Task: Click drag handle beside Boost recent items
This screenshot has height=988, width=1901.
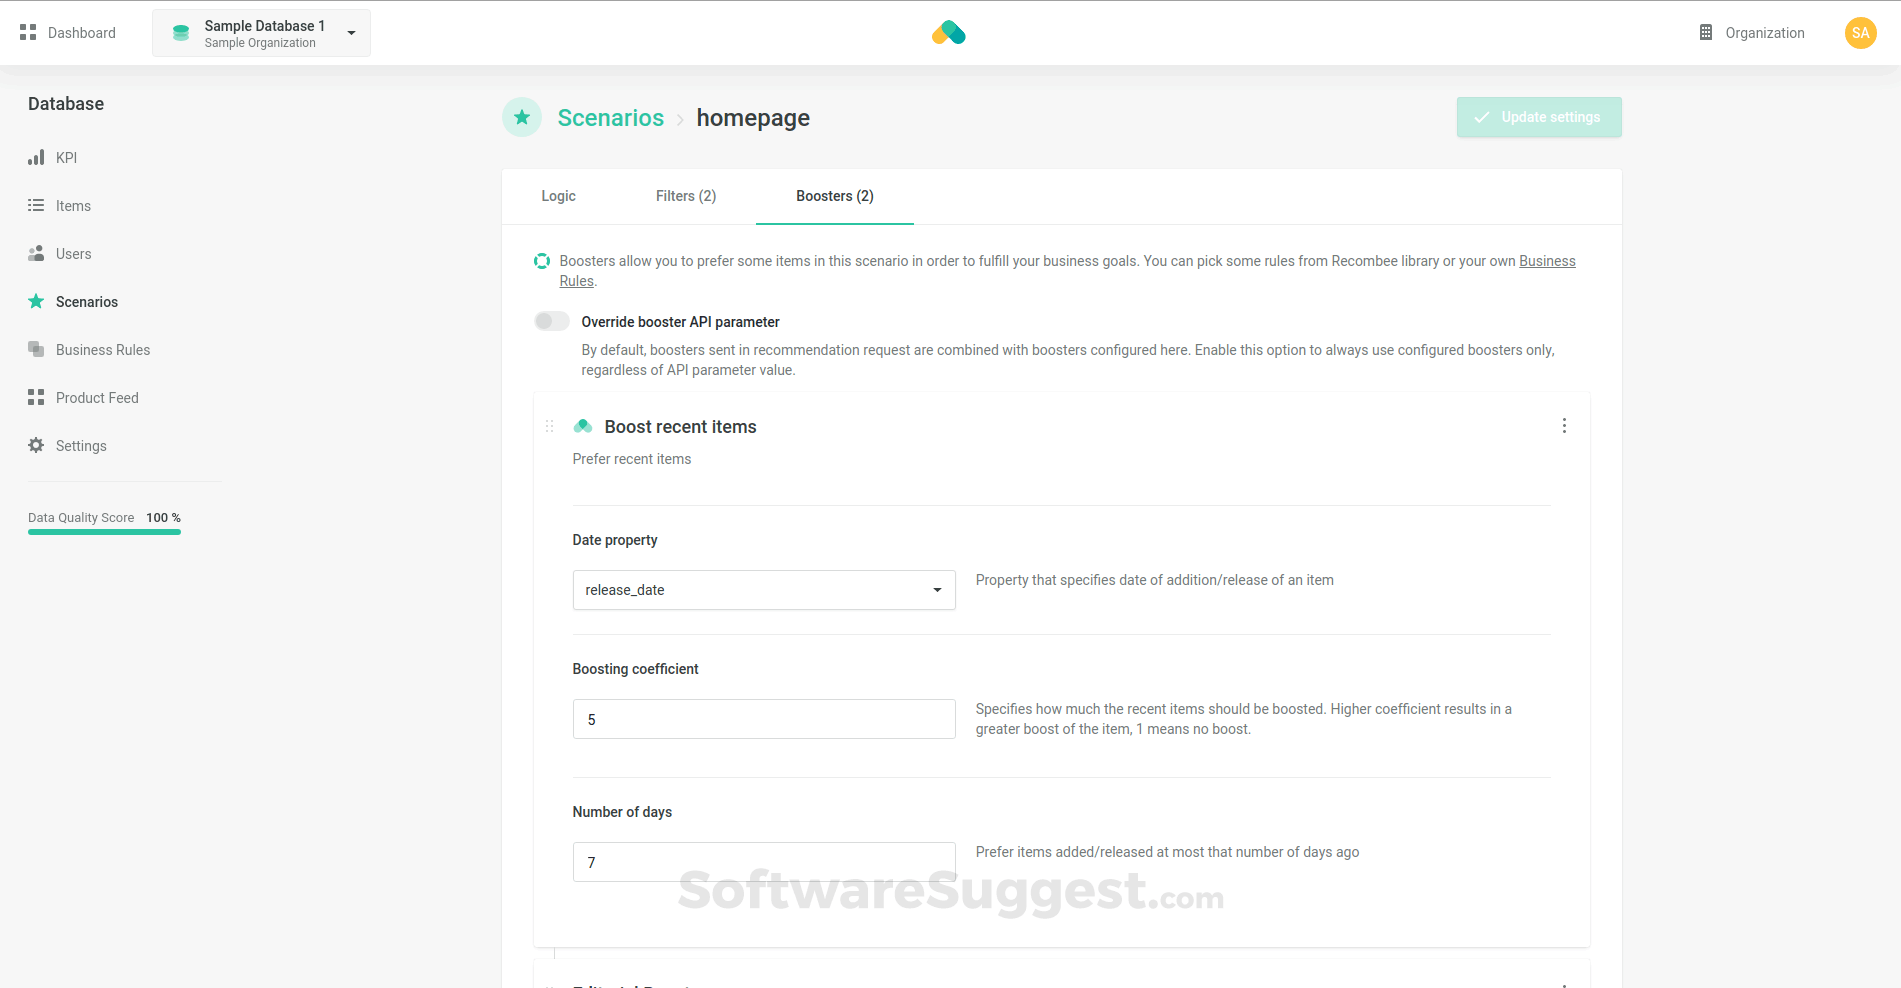Action: pyautogui.click(x=549, y=427)
